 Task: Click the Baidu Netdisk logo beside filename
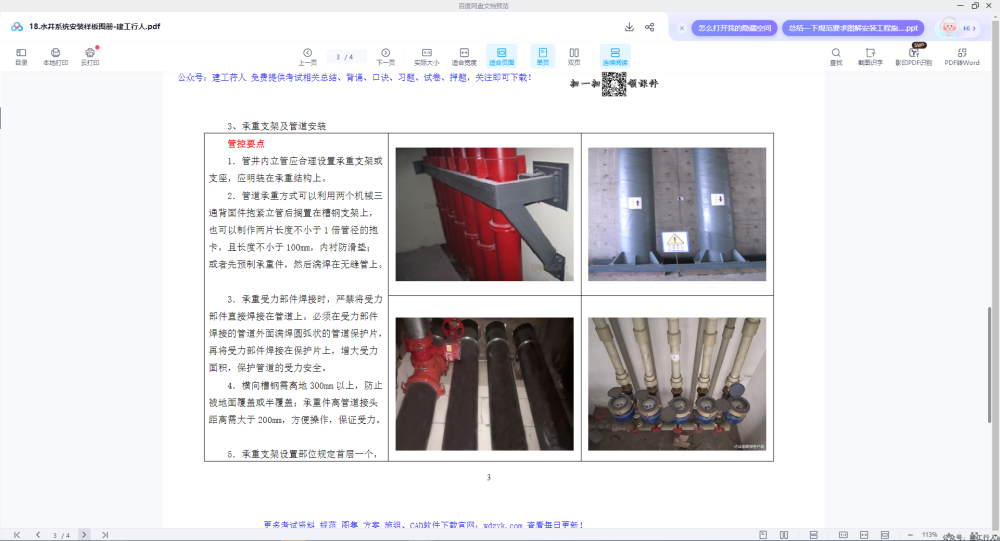pos(17,27)
